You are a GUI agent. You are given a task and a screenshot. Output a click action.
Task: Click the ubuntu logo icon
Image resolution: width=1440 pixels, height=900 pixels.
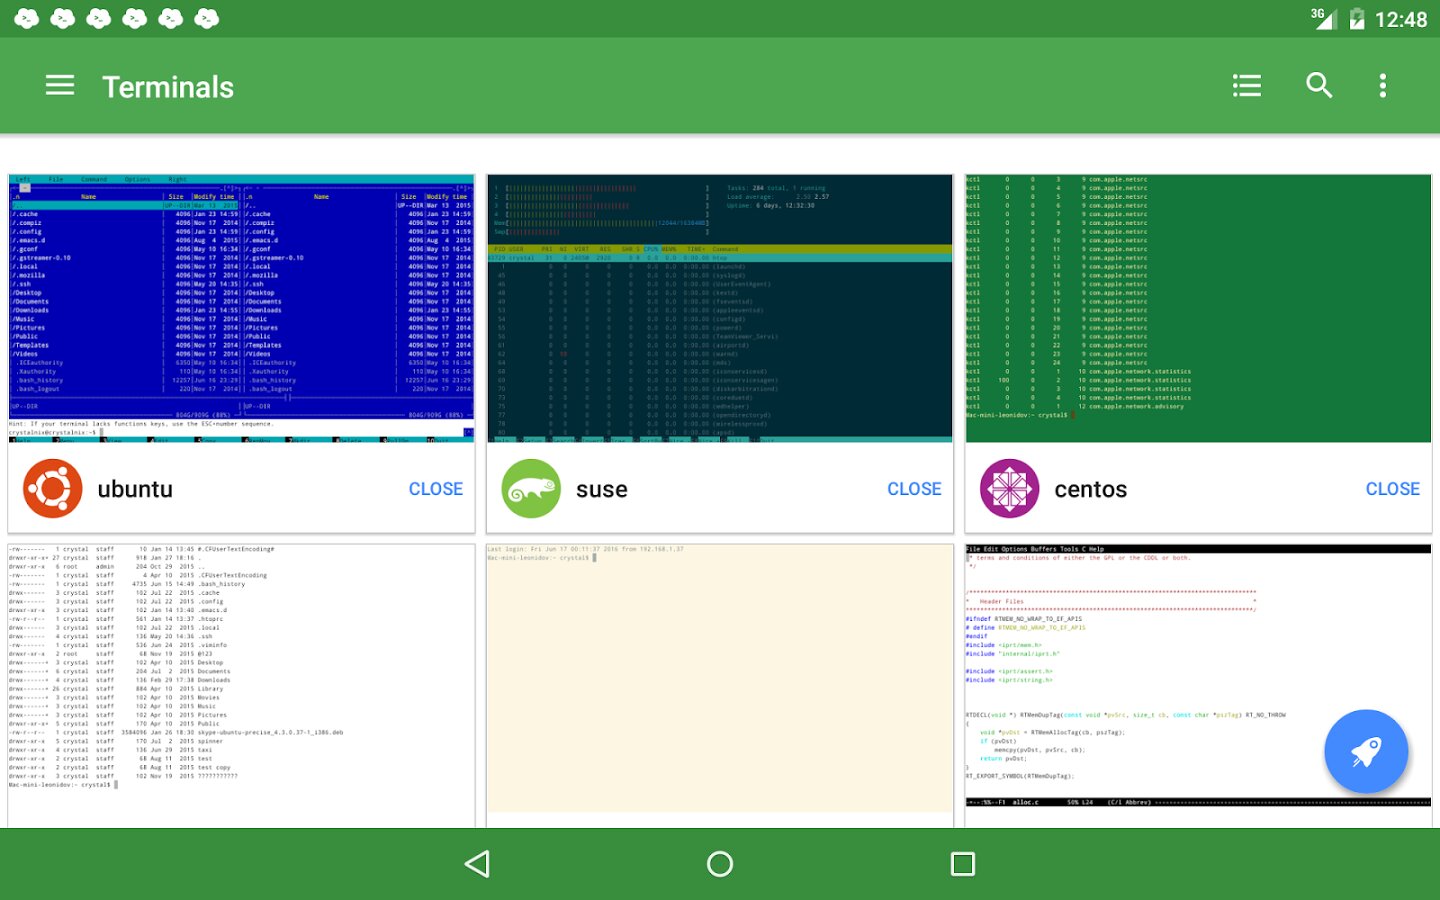[53, 489]
